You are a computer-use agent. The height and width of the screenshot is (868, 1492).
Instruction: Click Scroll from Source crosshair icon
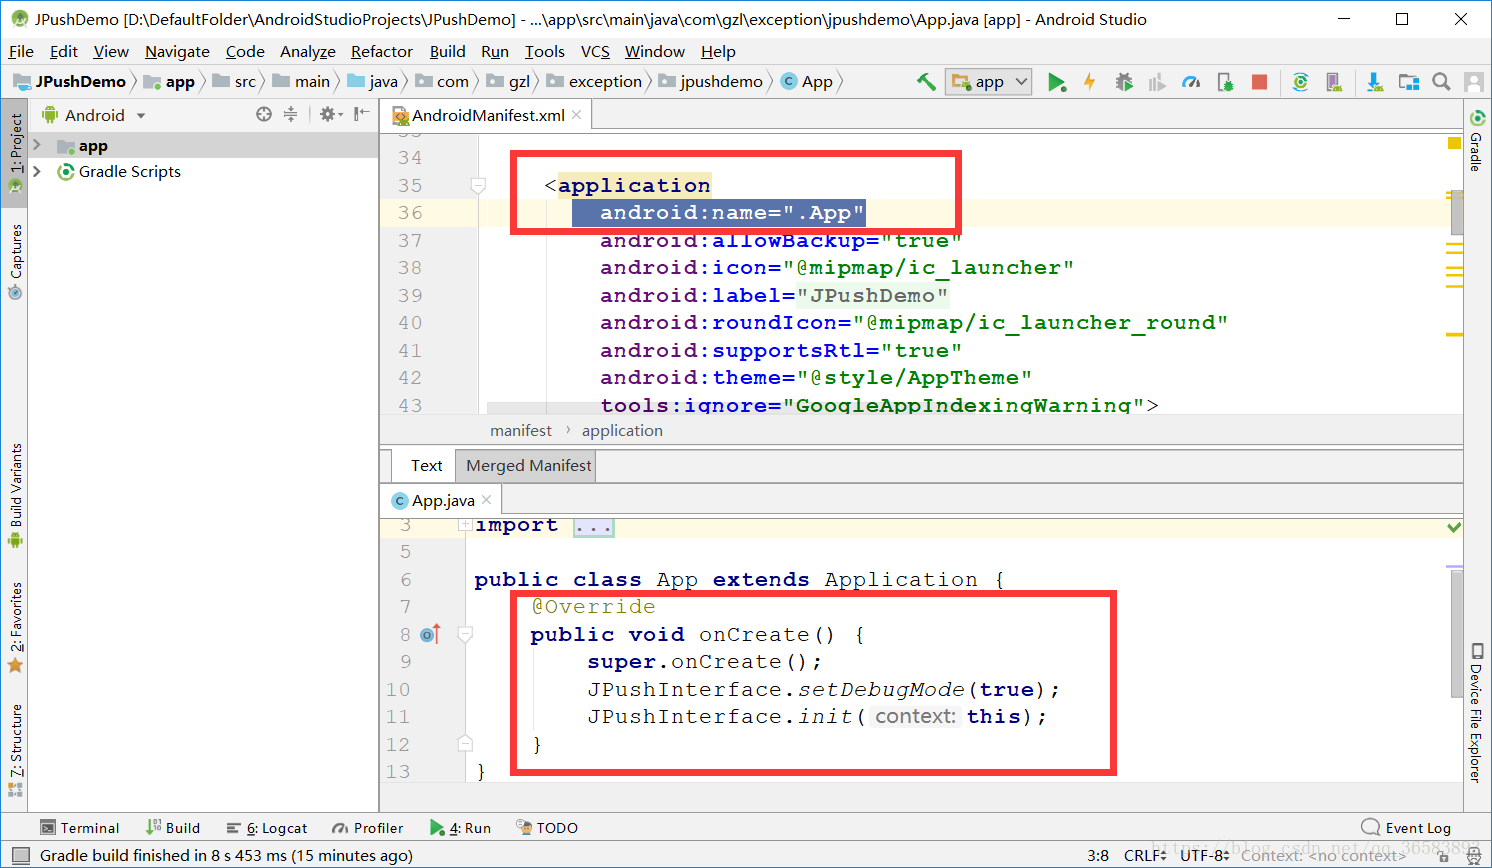pyautogui.click(x=264, y=115)
